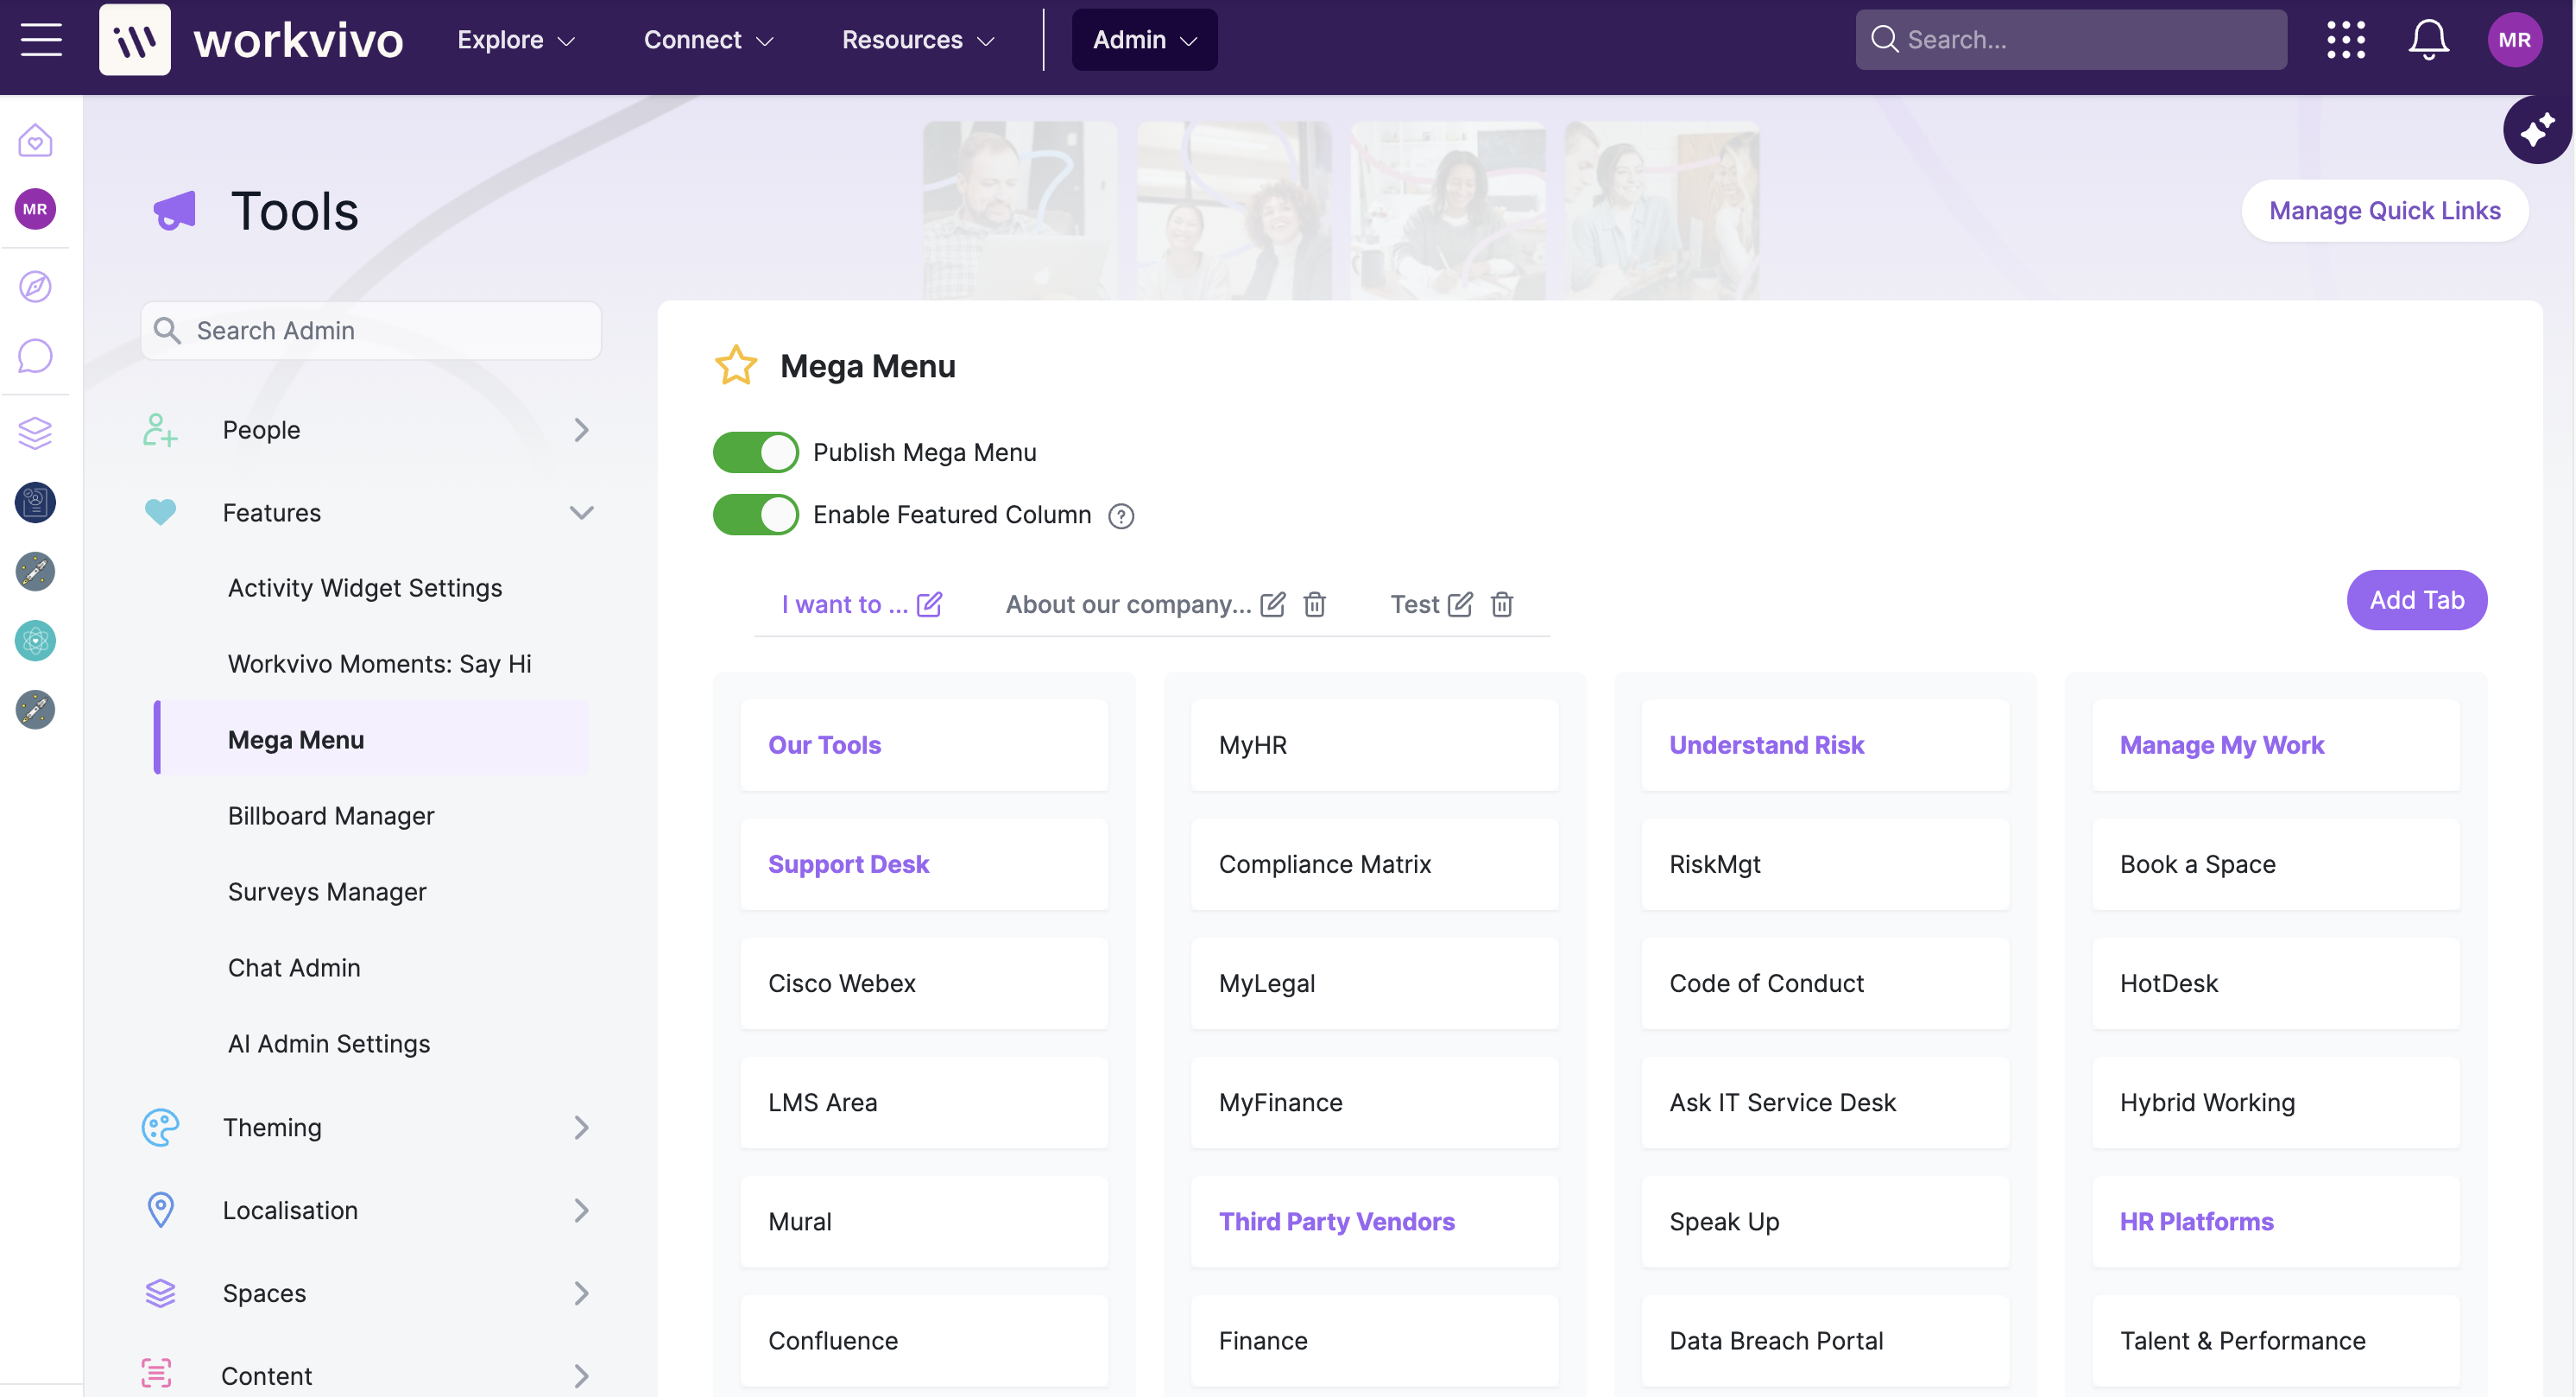Open the dark blue space icon in left rail

pos(35,502)
